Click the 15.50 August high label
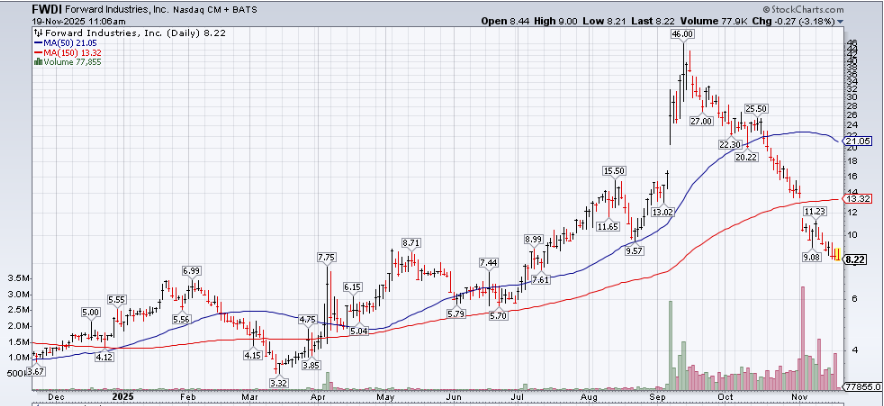The height and width of the screenshot is (406, 884). pos(613,171)
